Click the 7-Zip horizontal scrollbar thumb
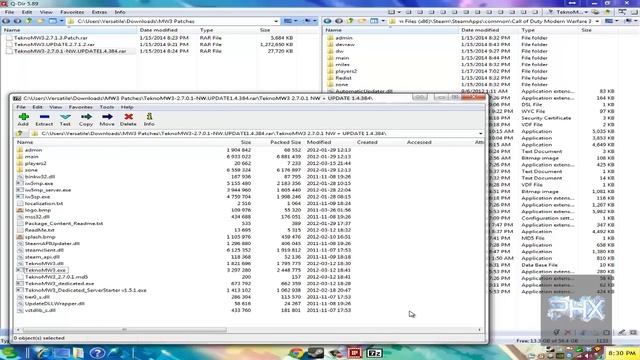Screen dimensions: 640x360 click(x=124, y=330)
